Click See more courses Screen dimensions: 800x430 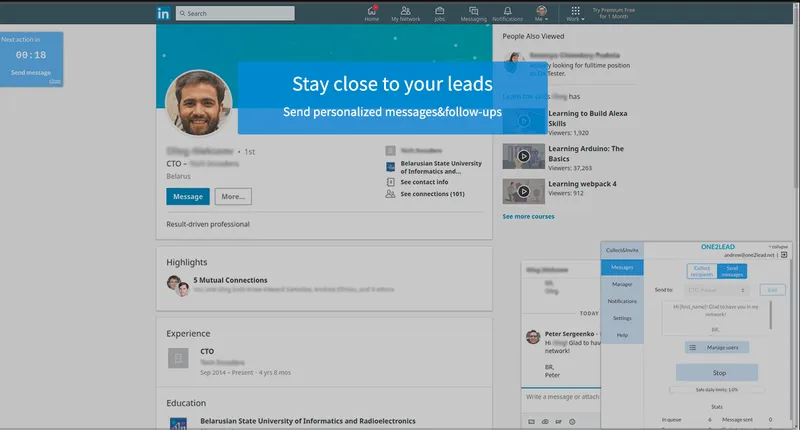tap(528, 216)
